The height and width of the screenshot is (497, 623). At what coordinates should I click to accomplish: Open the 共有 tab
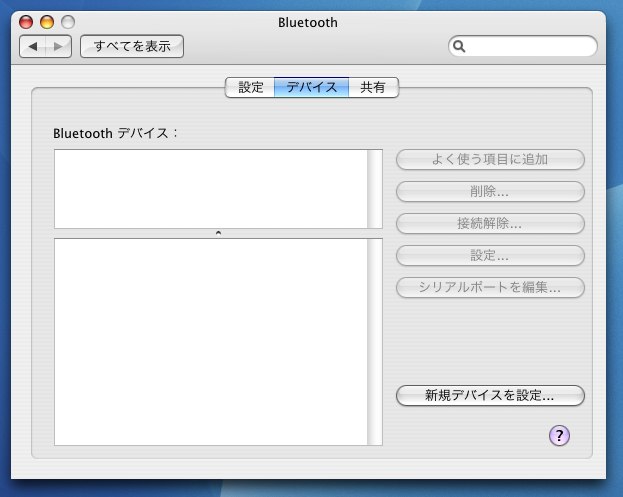coord(373,87)
